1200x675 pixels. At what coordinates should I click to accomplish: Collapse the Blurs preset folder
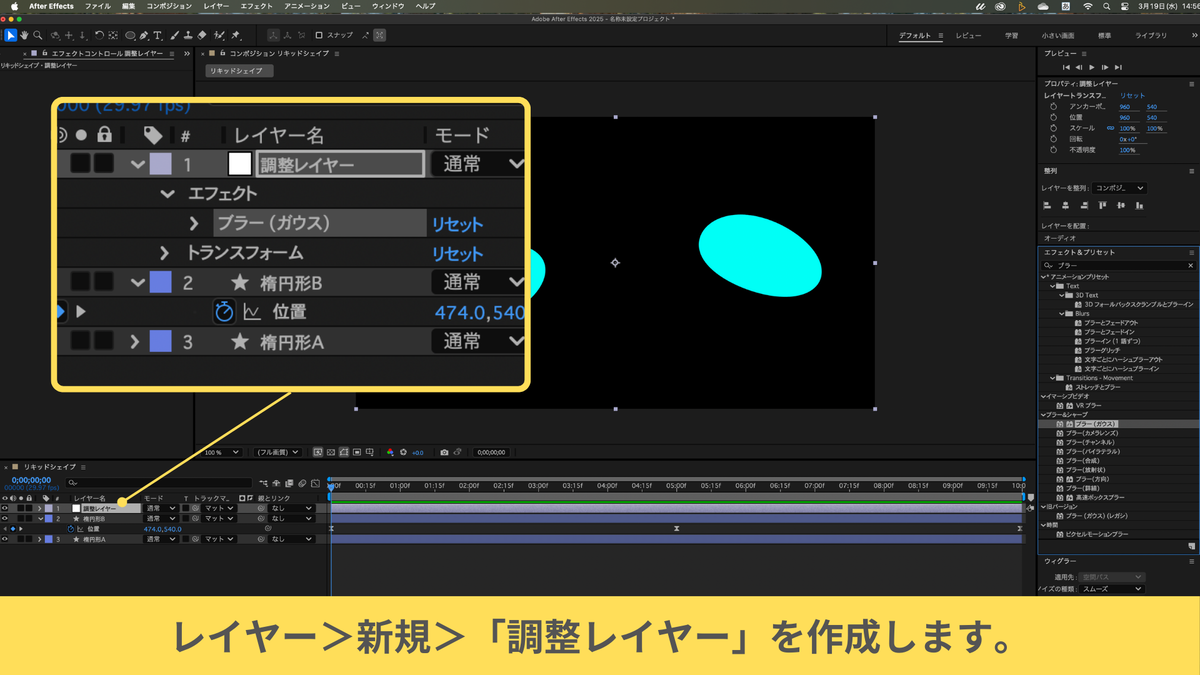(x=1061, y=313)
